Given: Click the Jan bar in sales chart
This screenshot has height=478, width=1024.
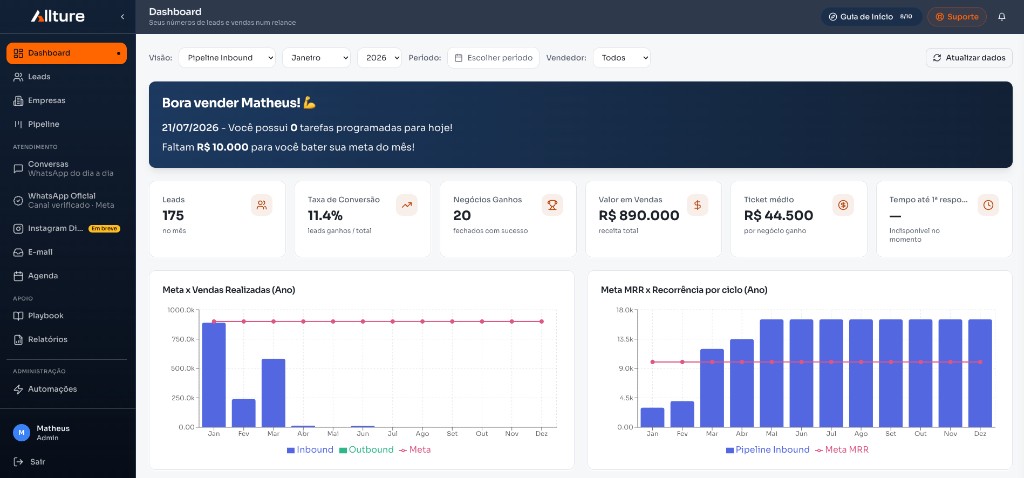Looking at the screenshot, I should tap(214, 375).
